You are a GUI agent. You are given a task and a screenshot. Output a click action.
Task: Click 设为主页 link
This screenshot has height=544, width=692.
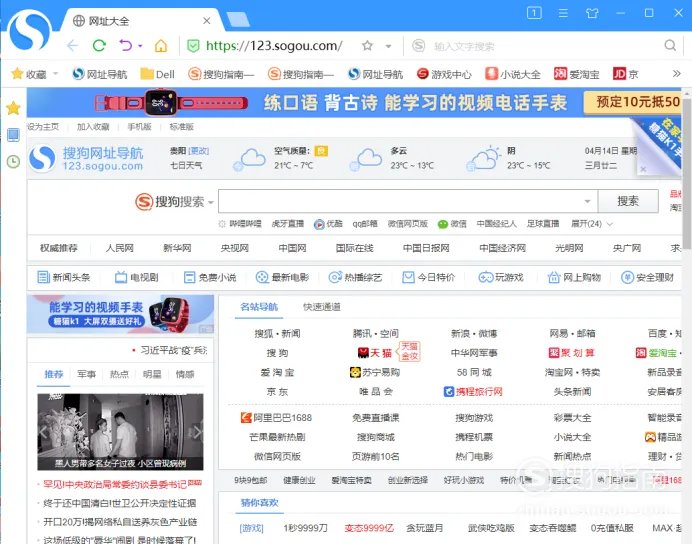tap(43, 127)
